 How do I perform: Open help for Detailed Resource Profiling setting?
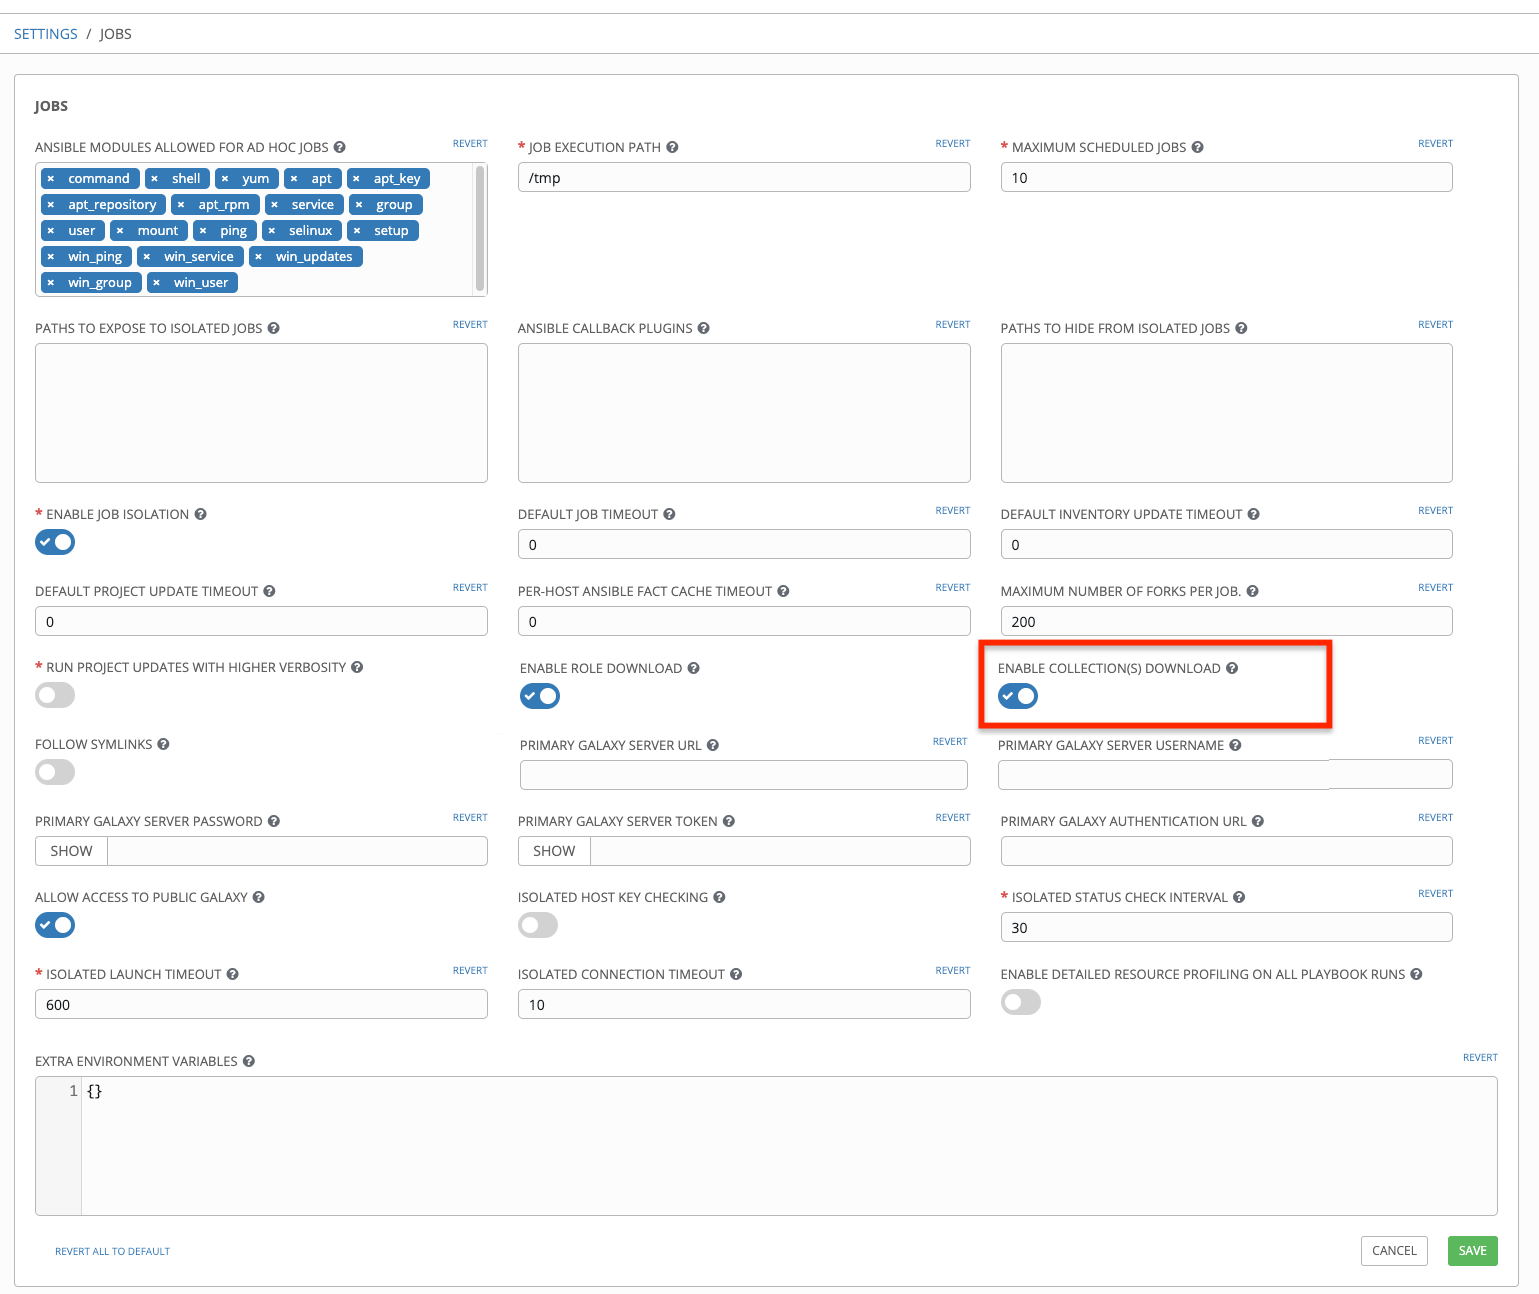(x=1417, y=974)
